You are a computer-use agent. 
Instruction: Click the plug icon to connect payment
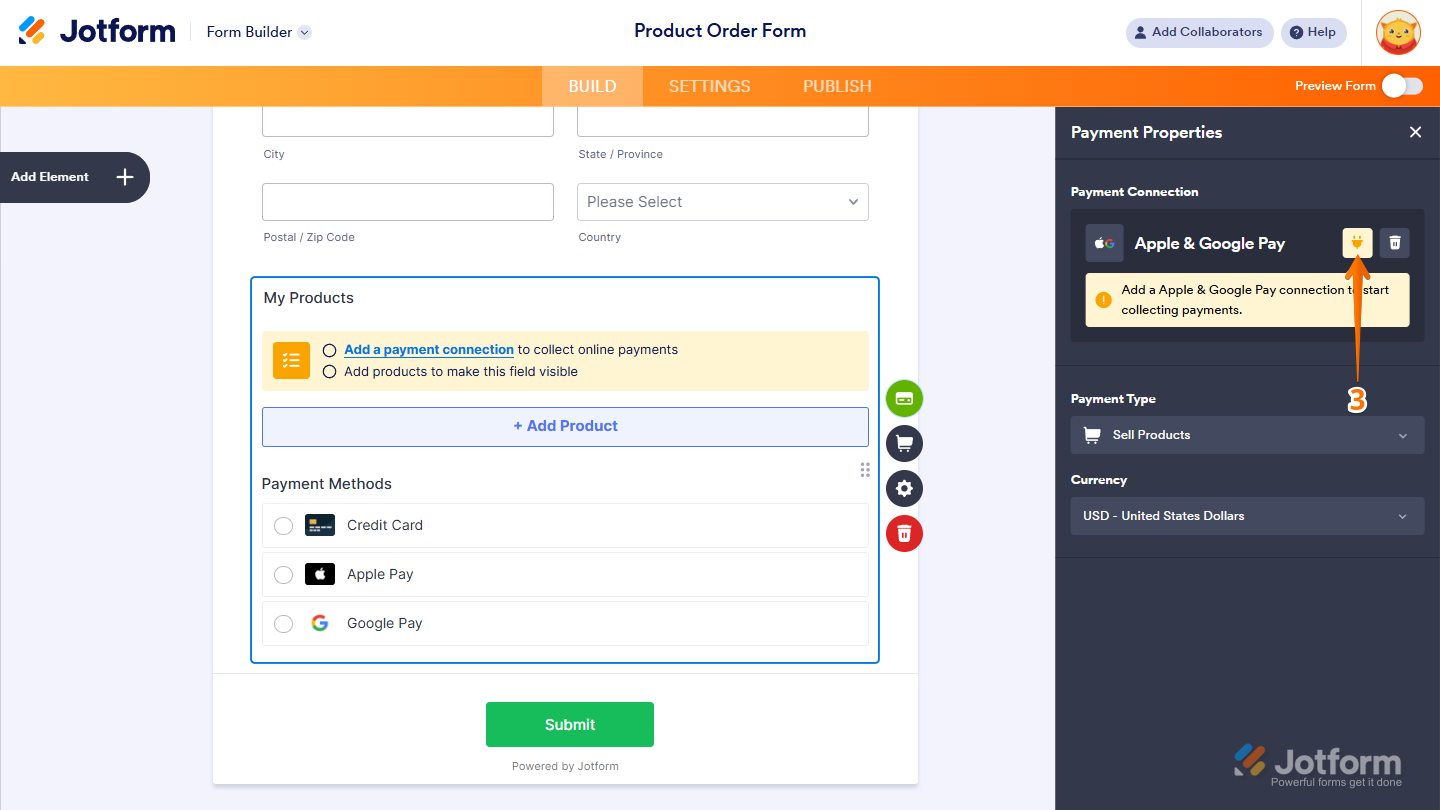1357,243
